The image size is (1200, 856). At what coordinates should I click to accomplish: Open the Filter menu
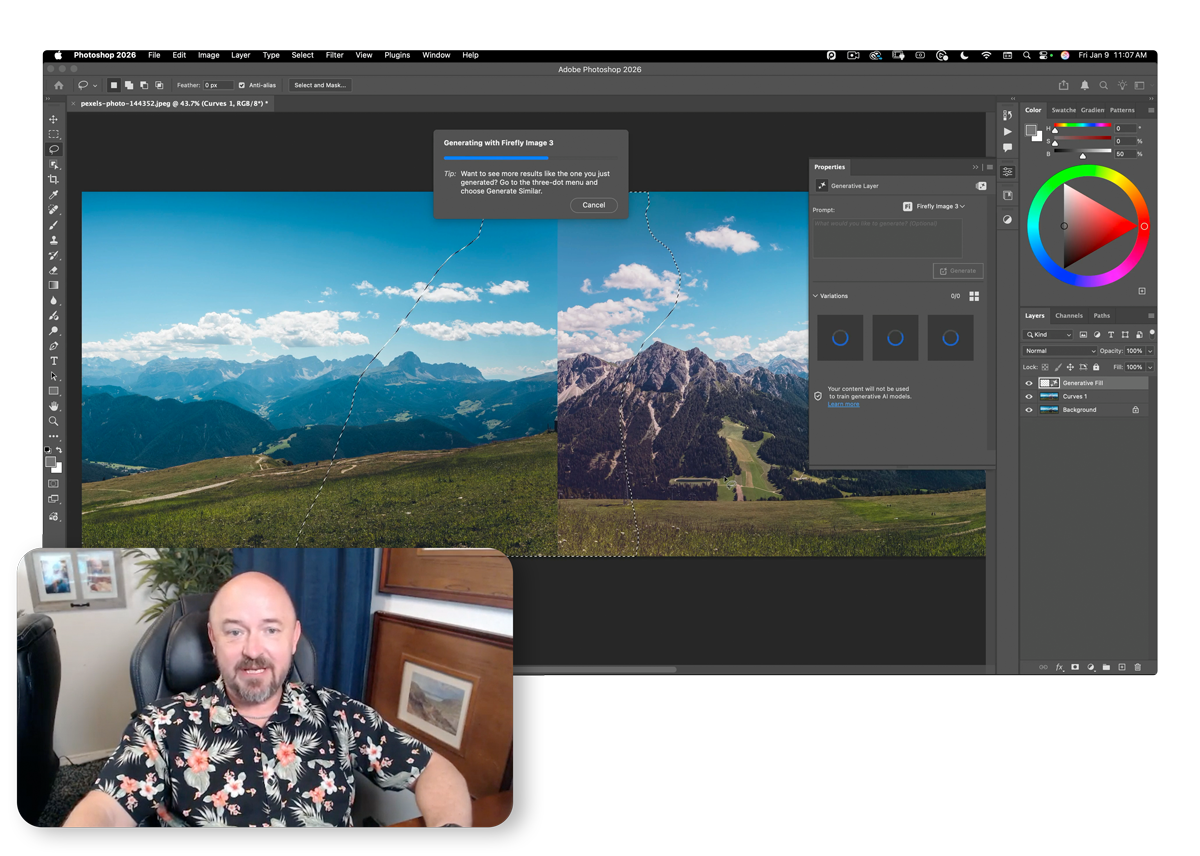[334, 55]
